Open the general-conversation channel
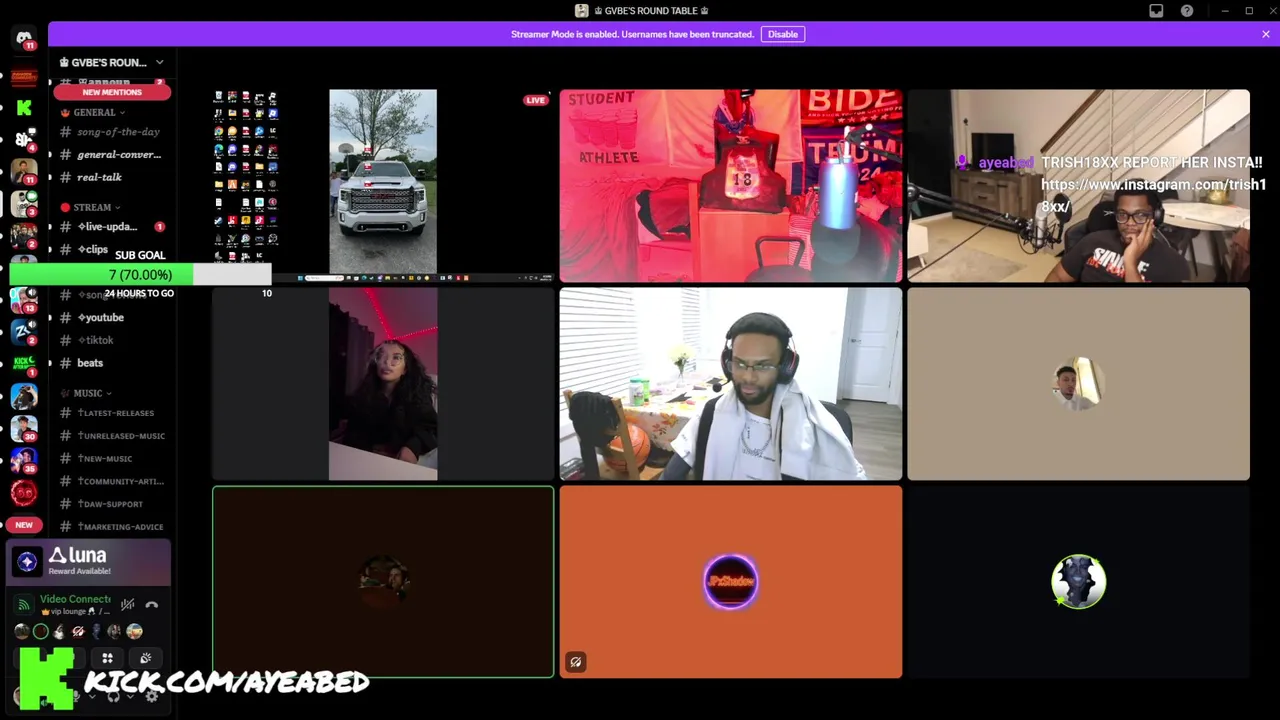1280x720 pixels. (112, 155)
